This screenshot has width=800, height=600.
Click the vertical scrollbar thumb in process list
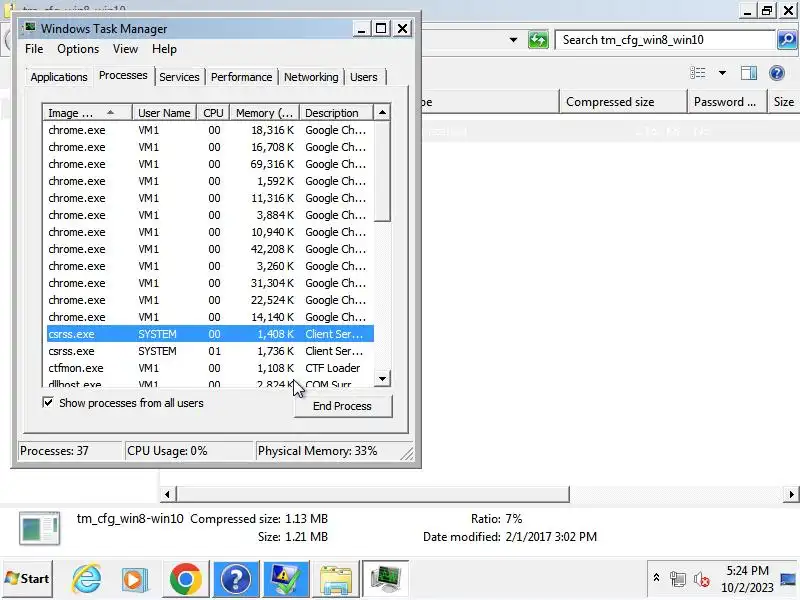(x=382, y=171)
